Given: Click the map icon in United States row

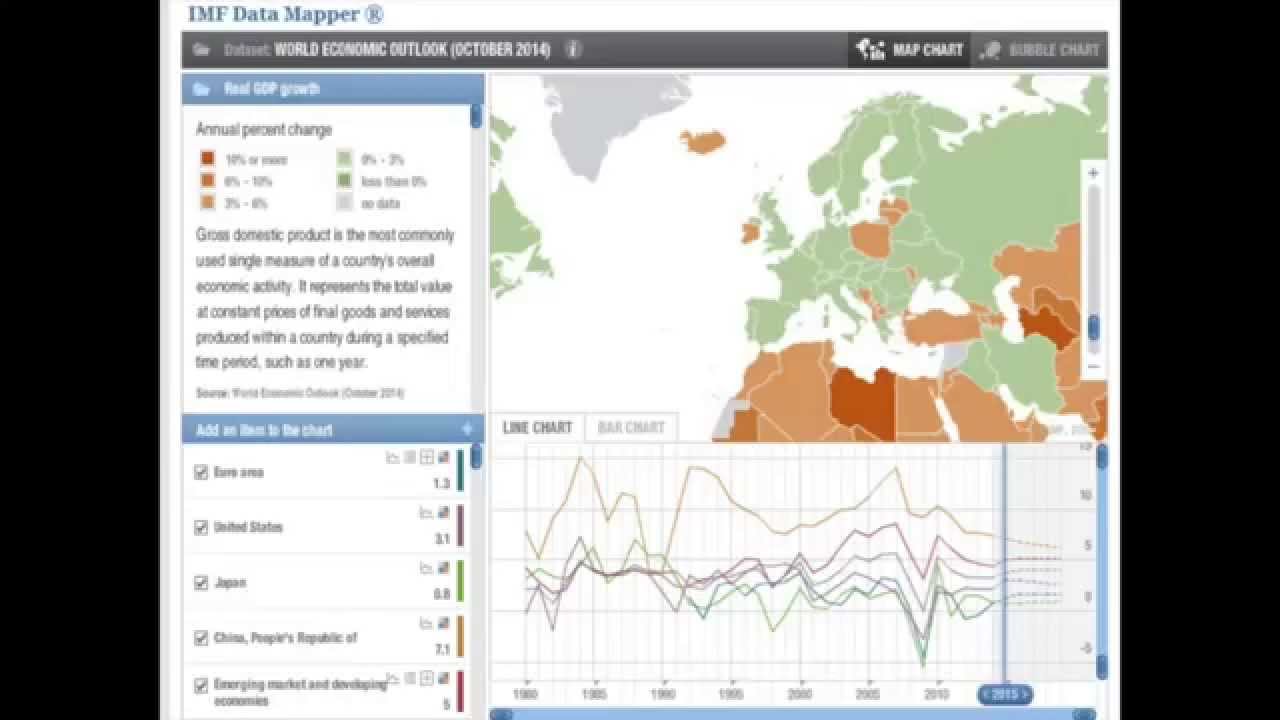Looking at the screenshot, I should point(444,512).
